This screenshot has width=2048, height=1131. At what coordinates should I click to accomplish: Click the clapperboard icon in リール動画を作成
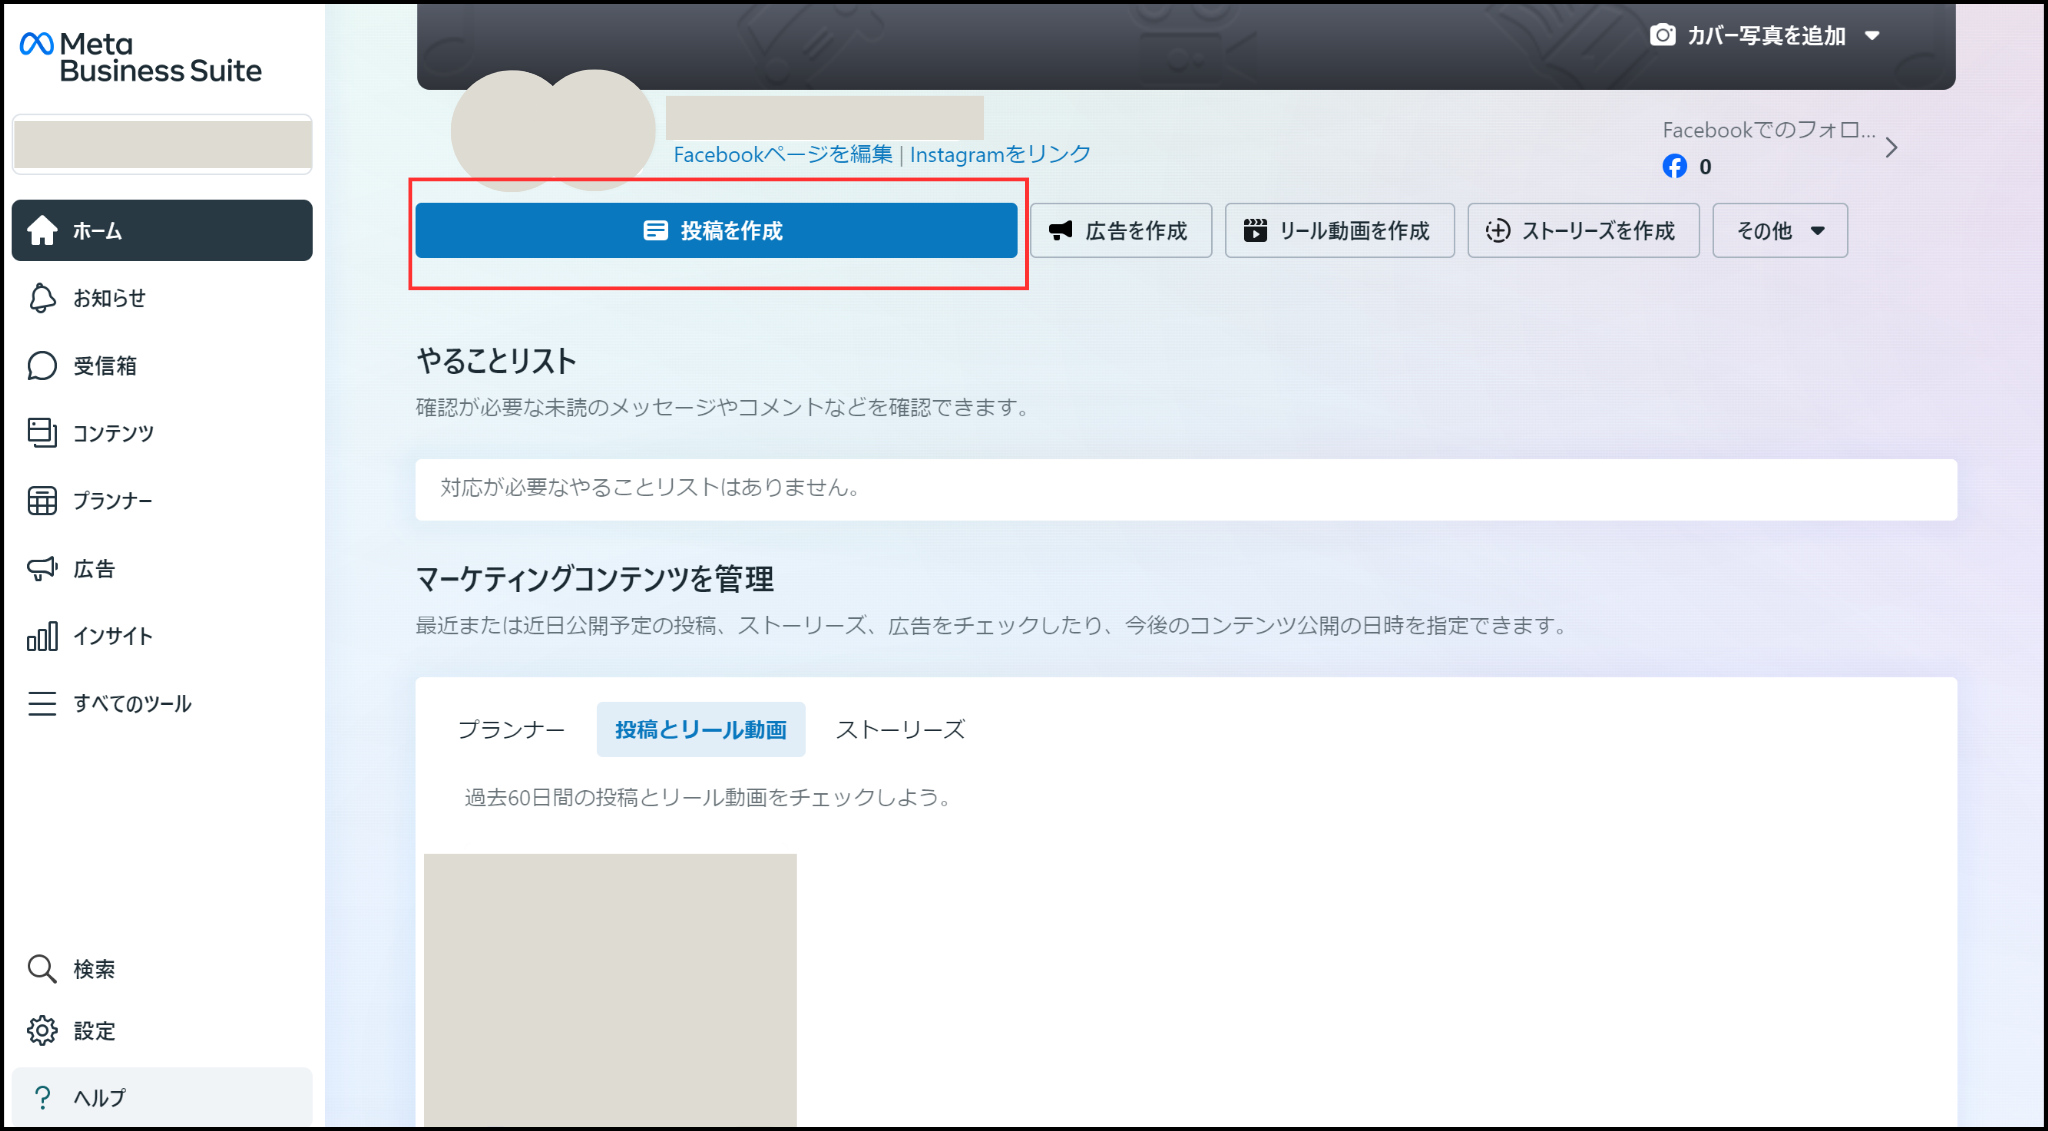coord(1255,231)
